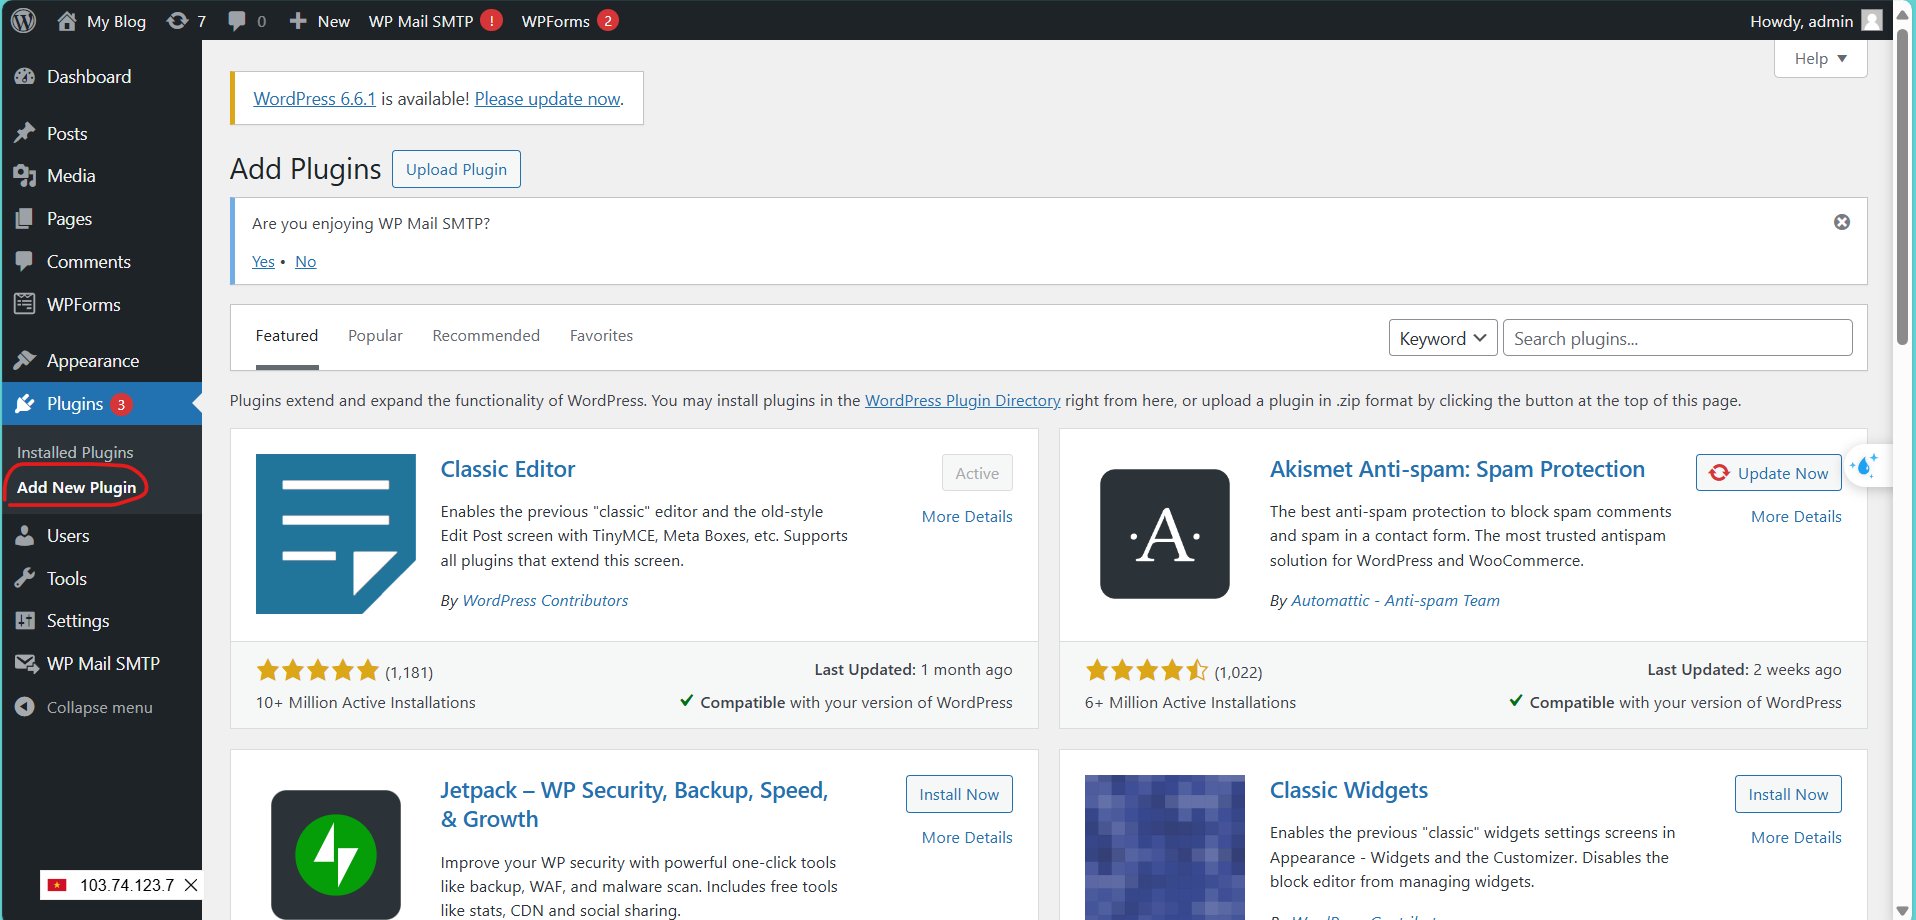The height and width of the screenshot is (920, 1916).
Task: Open Akismet Anti-spam plugin title
Action: tap(1457, 470)
